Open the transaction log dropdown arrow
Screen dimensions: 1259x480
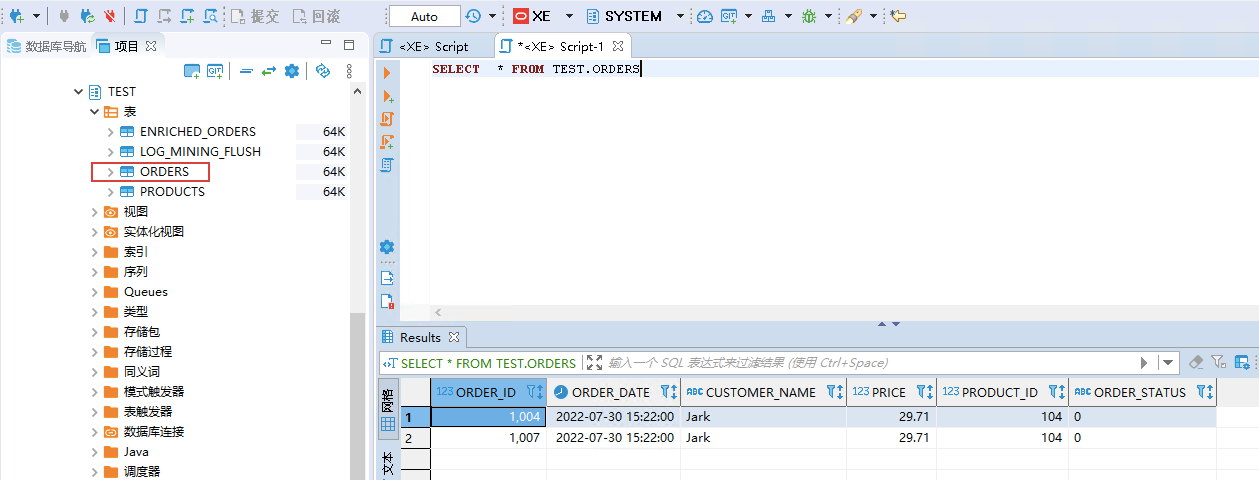[x=492, y=16]
